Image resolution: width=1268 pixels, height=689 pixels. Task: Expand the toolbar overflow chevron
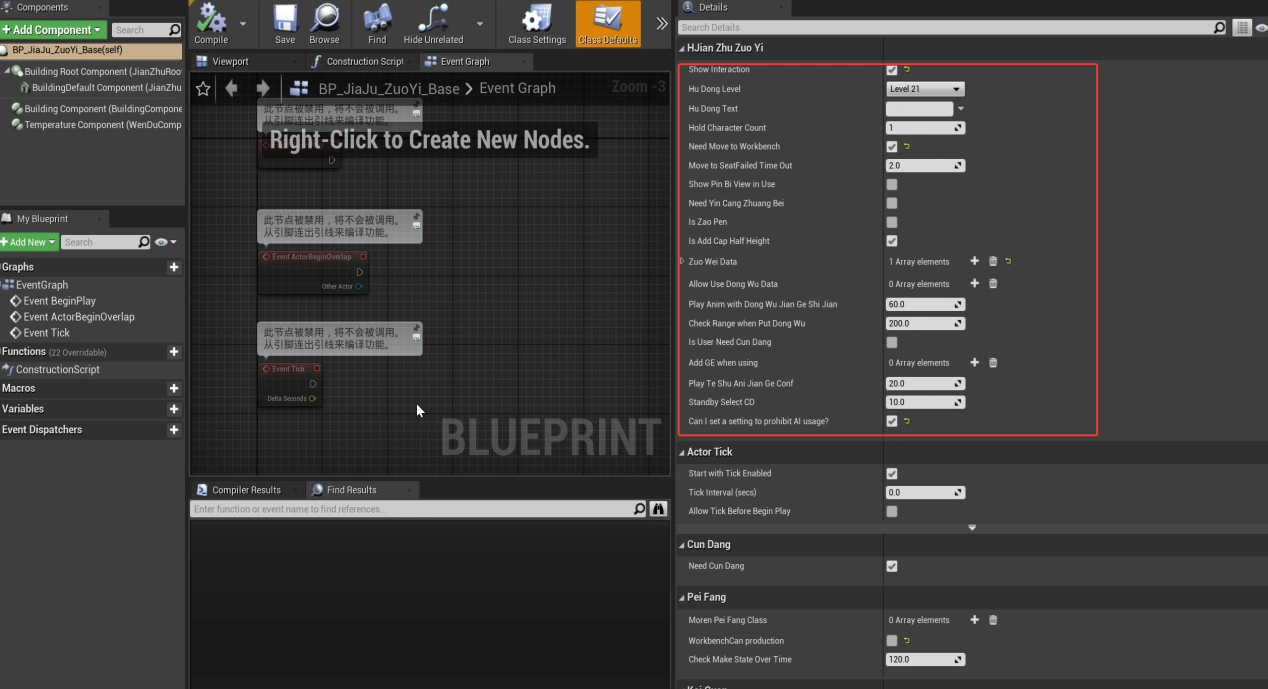[x=661, y=23]
